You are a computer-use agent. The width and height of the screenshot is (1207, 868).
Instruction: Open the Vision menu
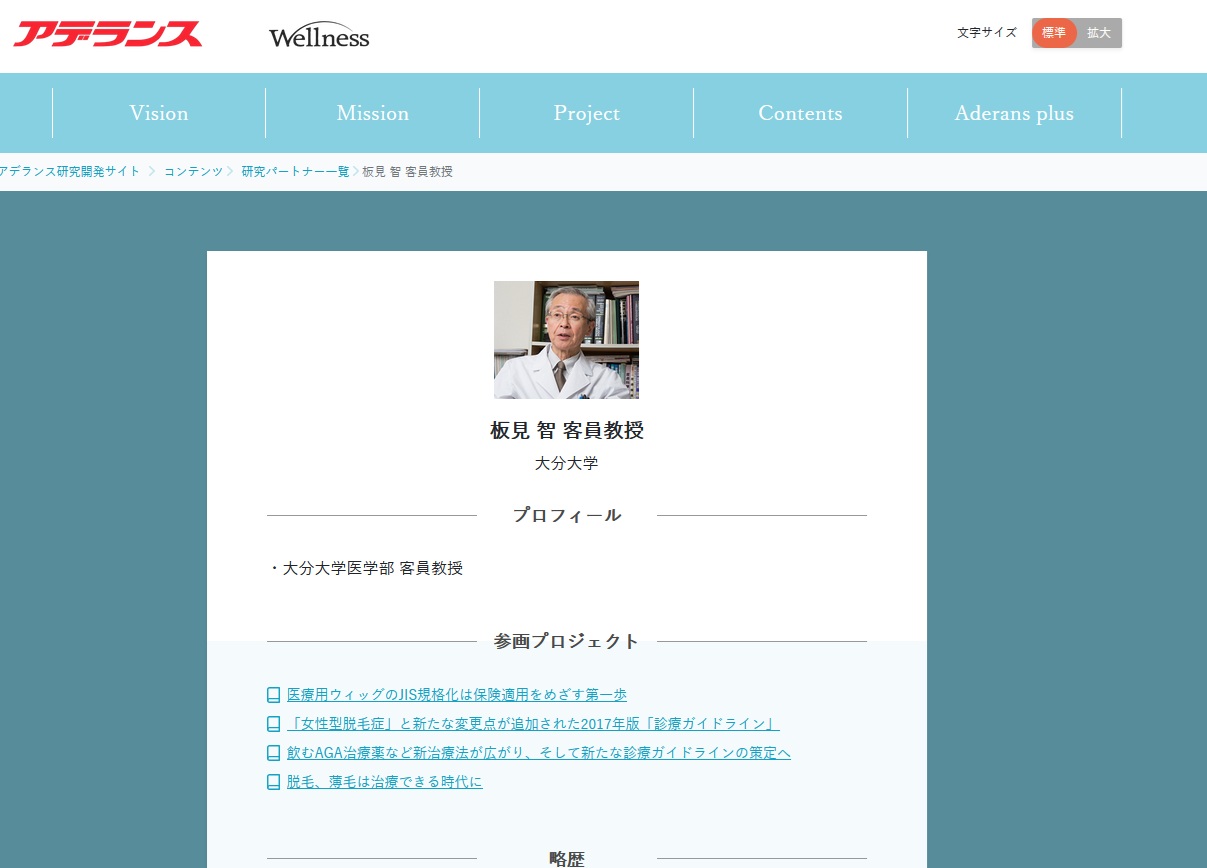[x=159, y=113]
